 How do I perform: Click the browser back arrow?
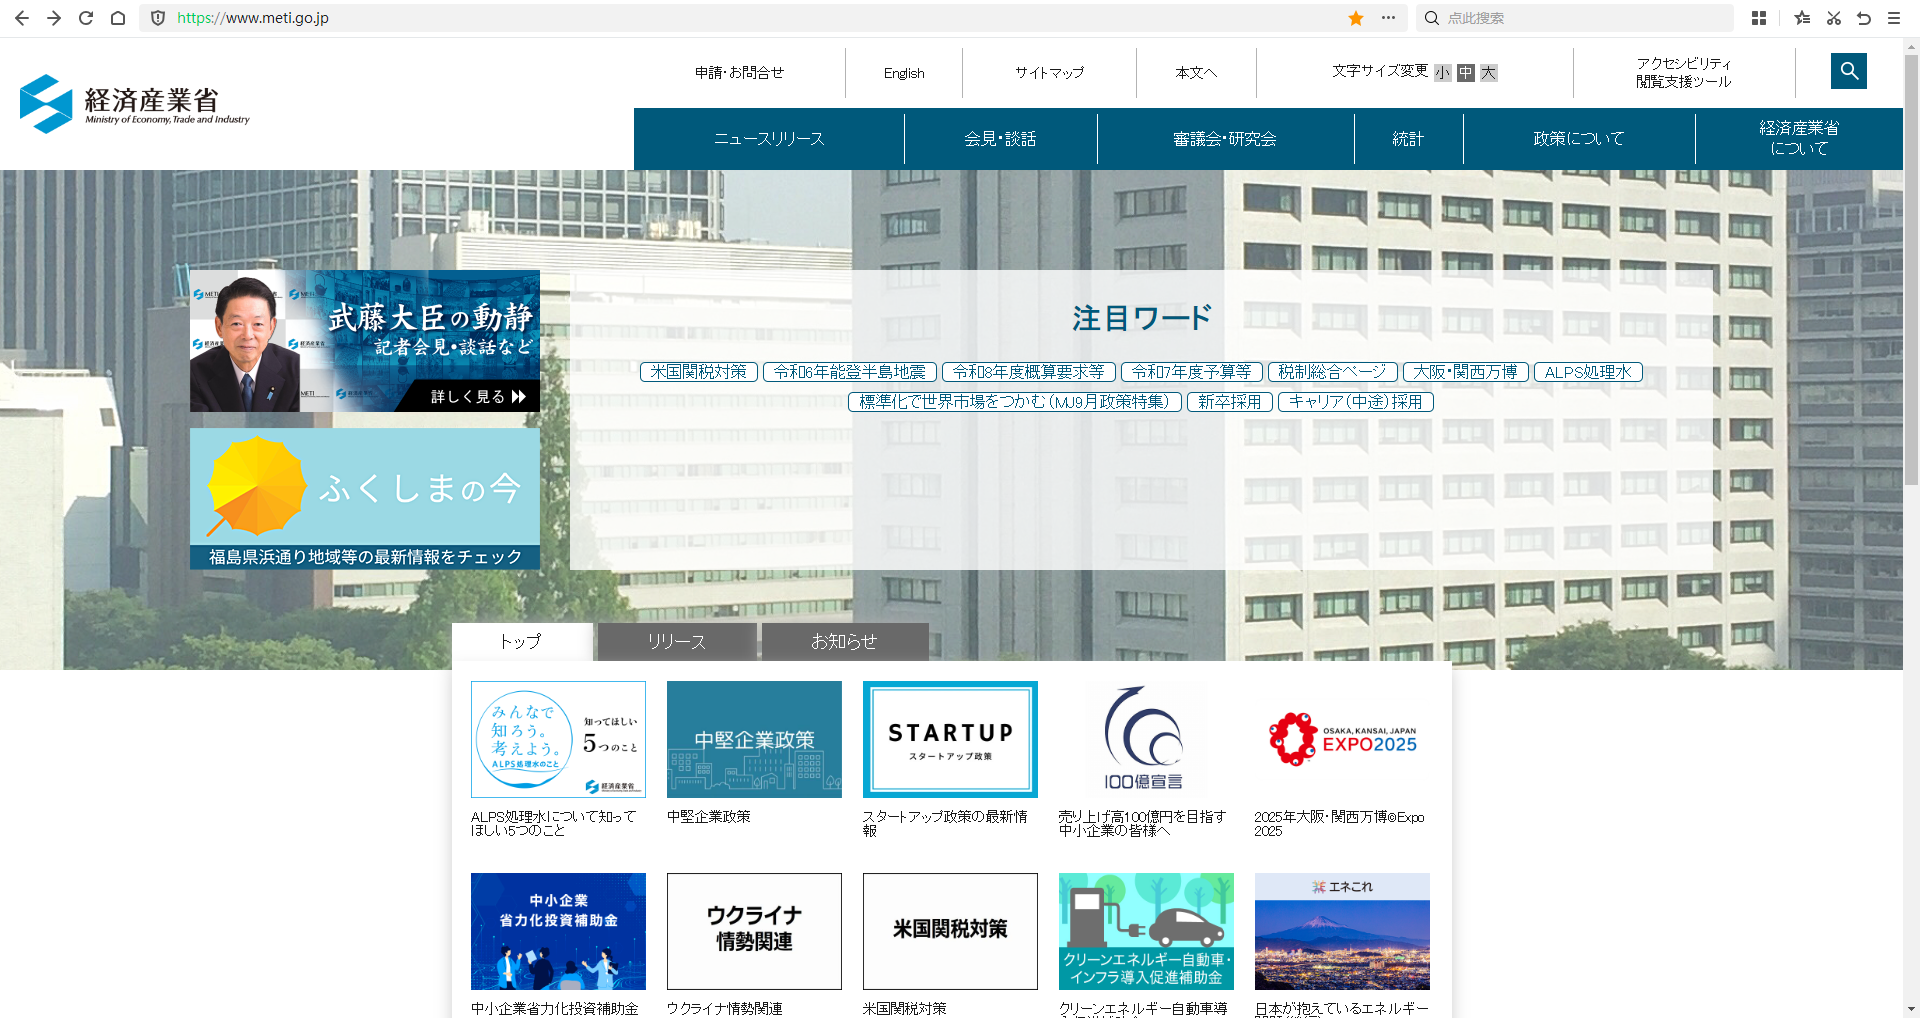[22, 18]
